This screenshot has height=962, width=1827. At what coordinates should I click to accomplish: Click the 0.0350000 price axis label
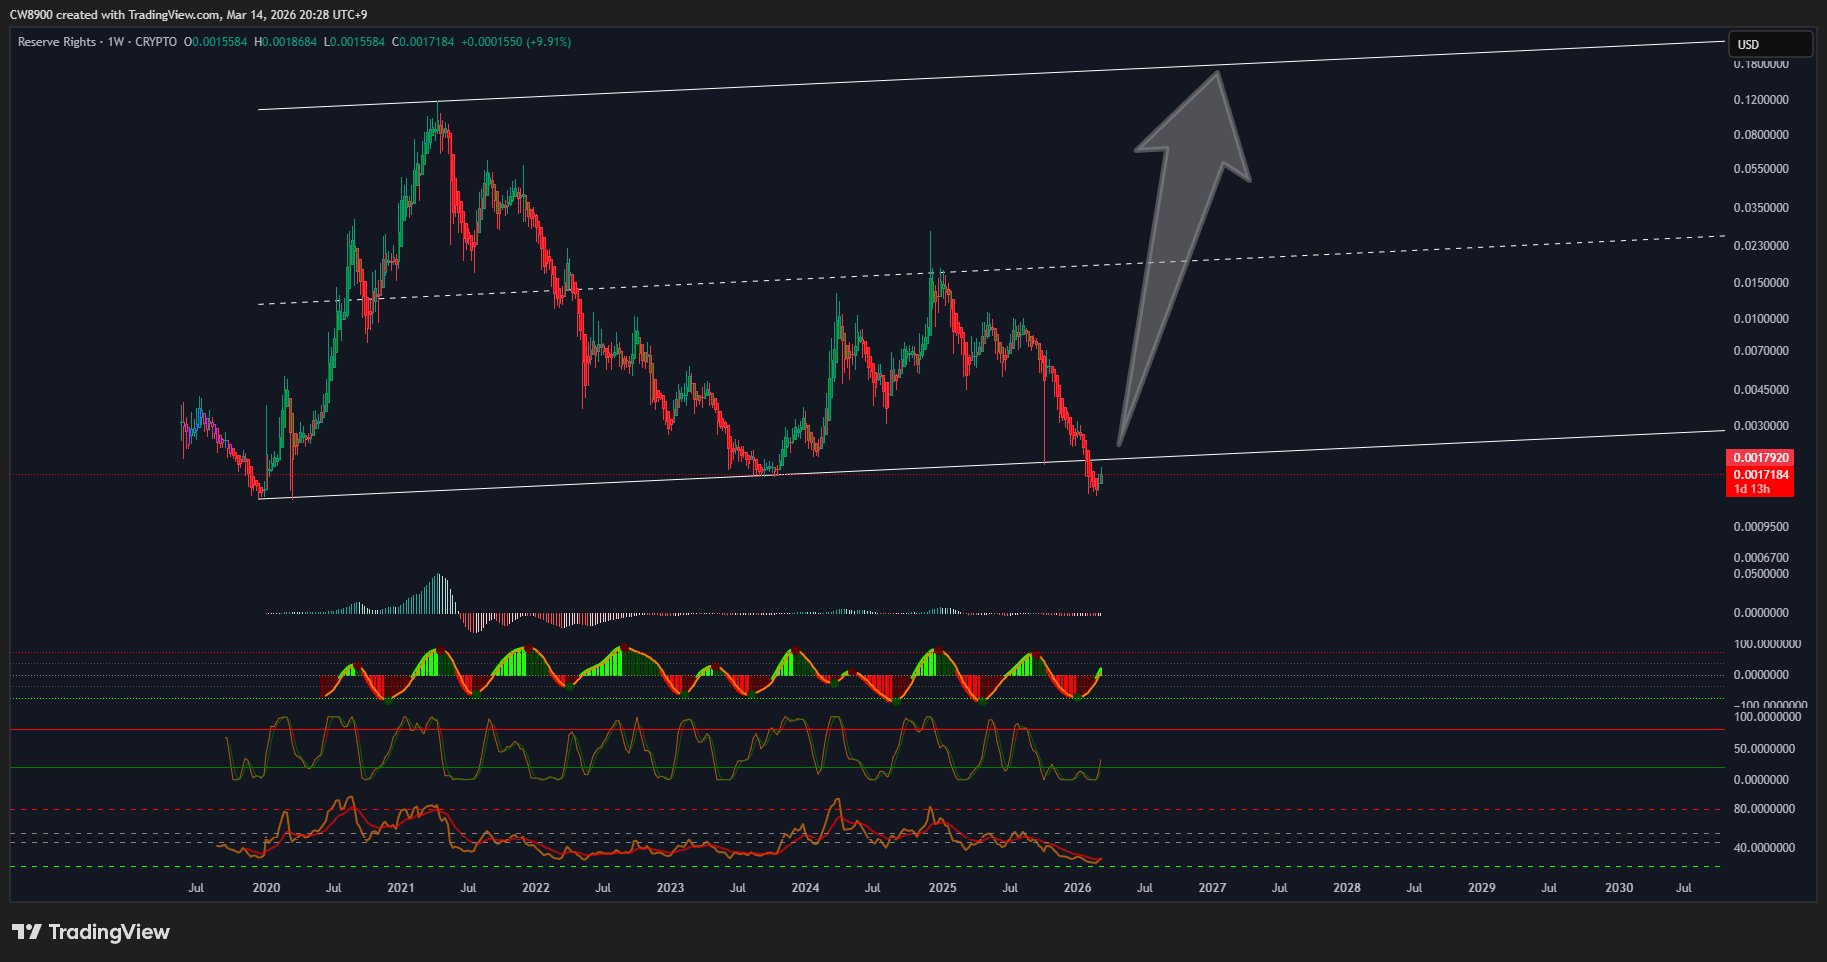(1761, 208)
